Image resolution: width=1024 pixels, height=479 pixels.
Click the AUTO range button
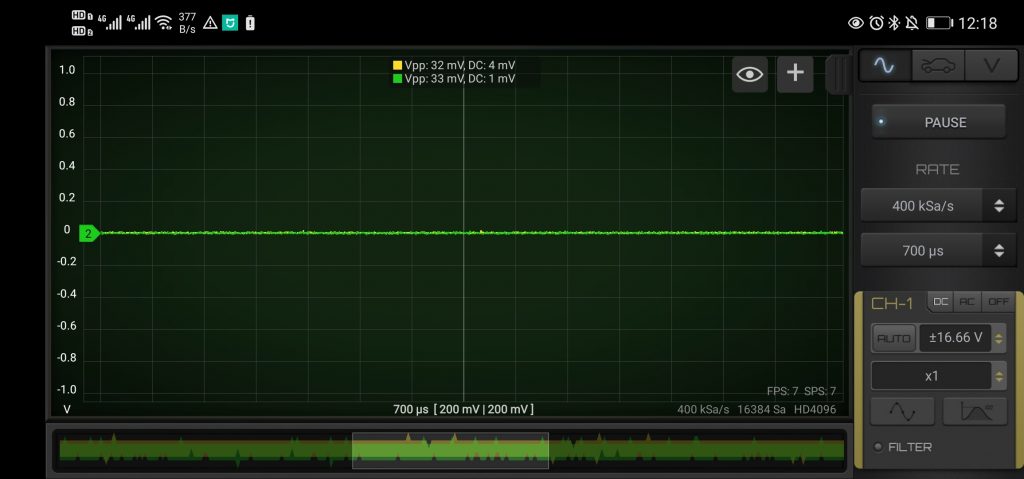click(x=893, y=339)
